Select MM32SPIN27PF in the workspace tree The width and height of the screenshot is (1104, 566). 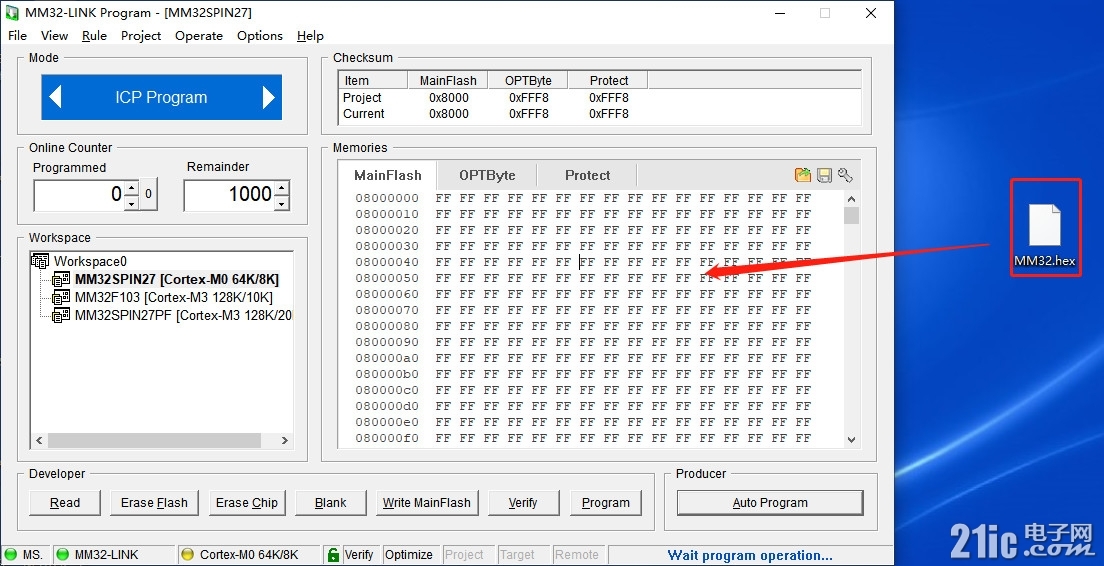click(x=183, y=315)
